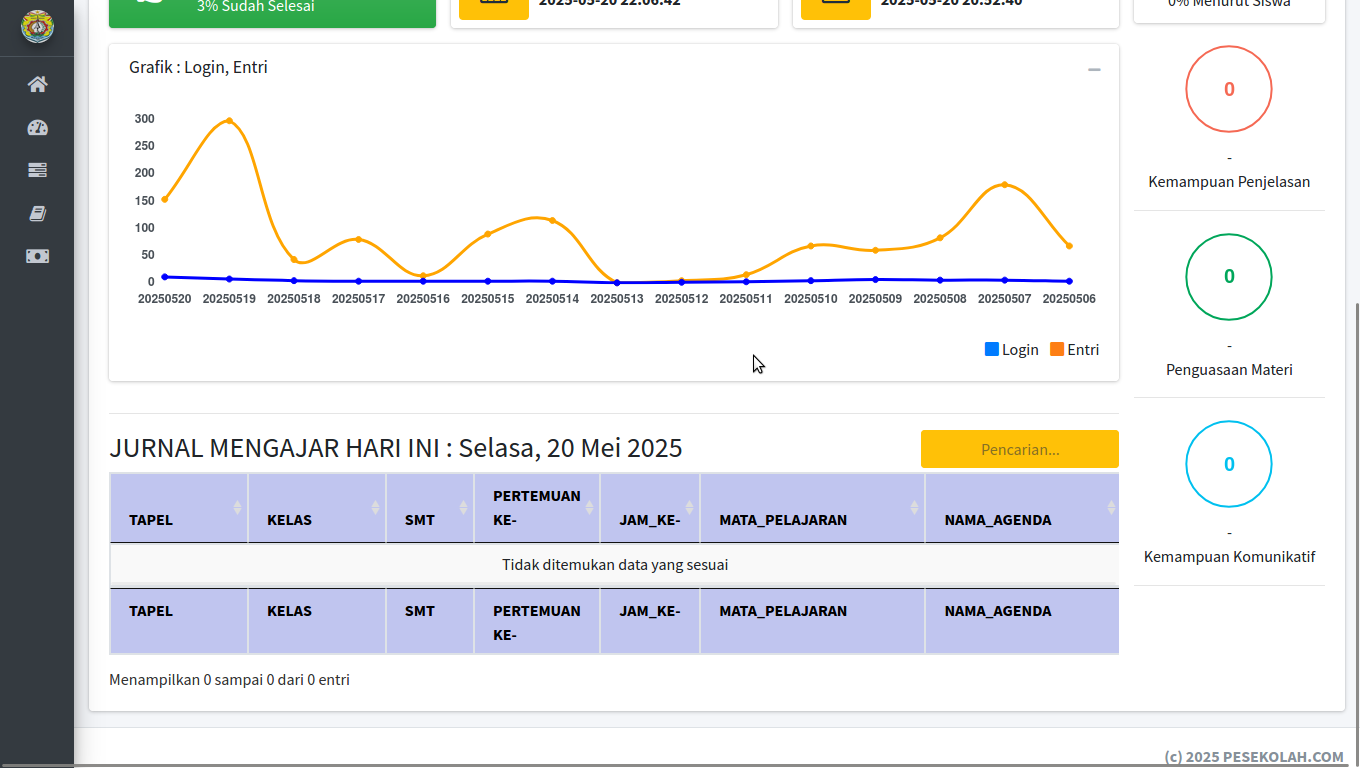Image resolution: width=1360 pixels, height=768 pixels.
Task: Click the Penguasaan Materi green circle
Action: (x=1229, y=277)
